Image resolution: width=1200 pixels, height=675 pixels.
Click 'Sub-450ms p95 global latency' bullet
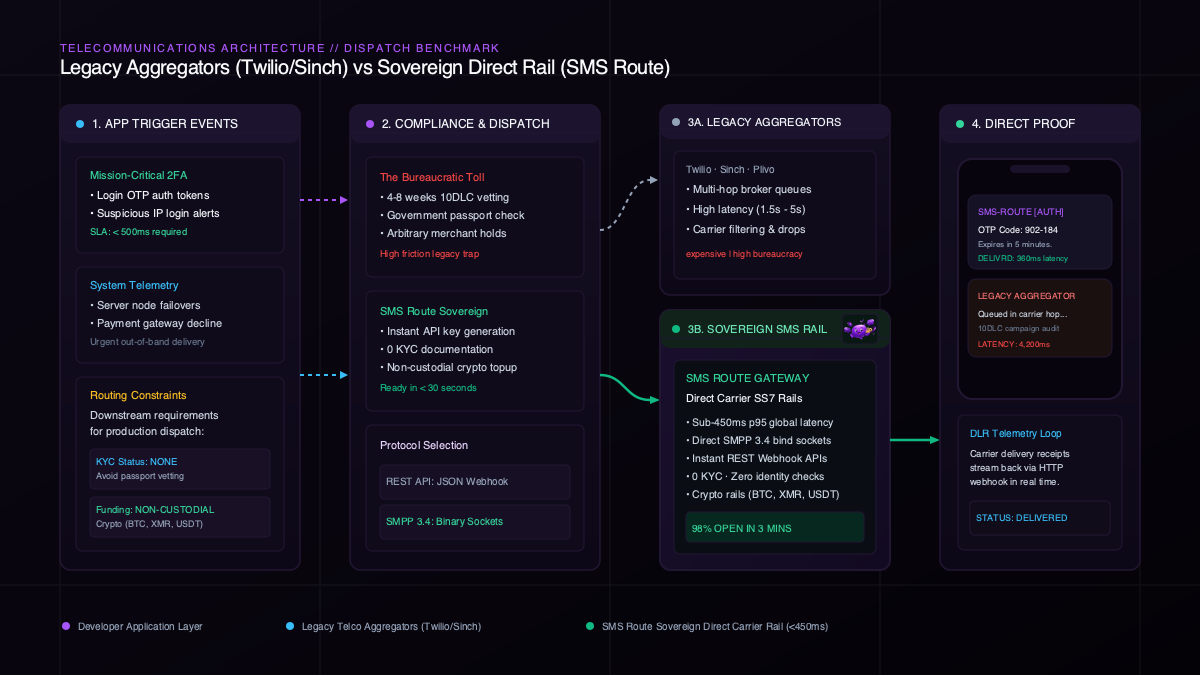[760, 422]
